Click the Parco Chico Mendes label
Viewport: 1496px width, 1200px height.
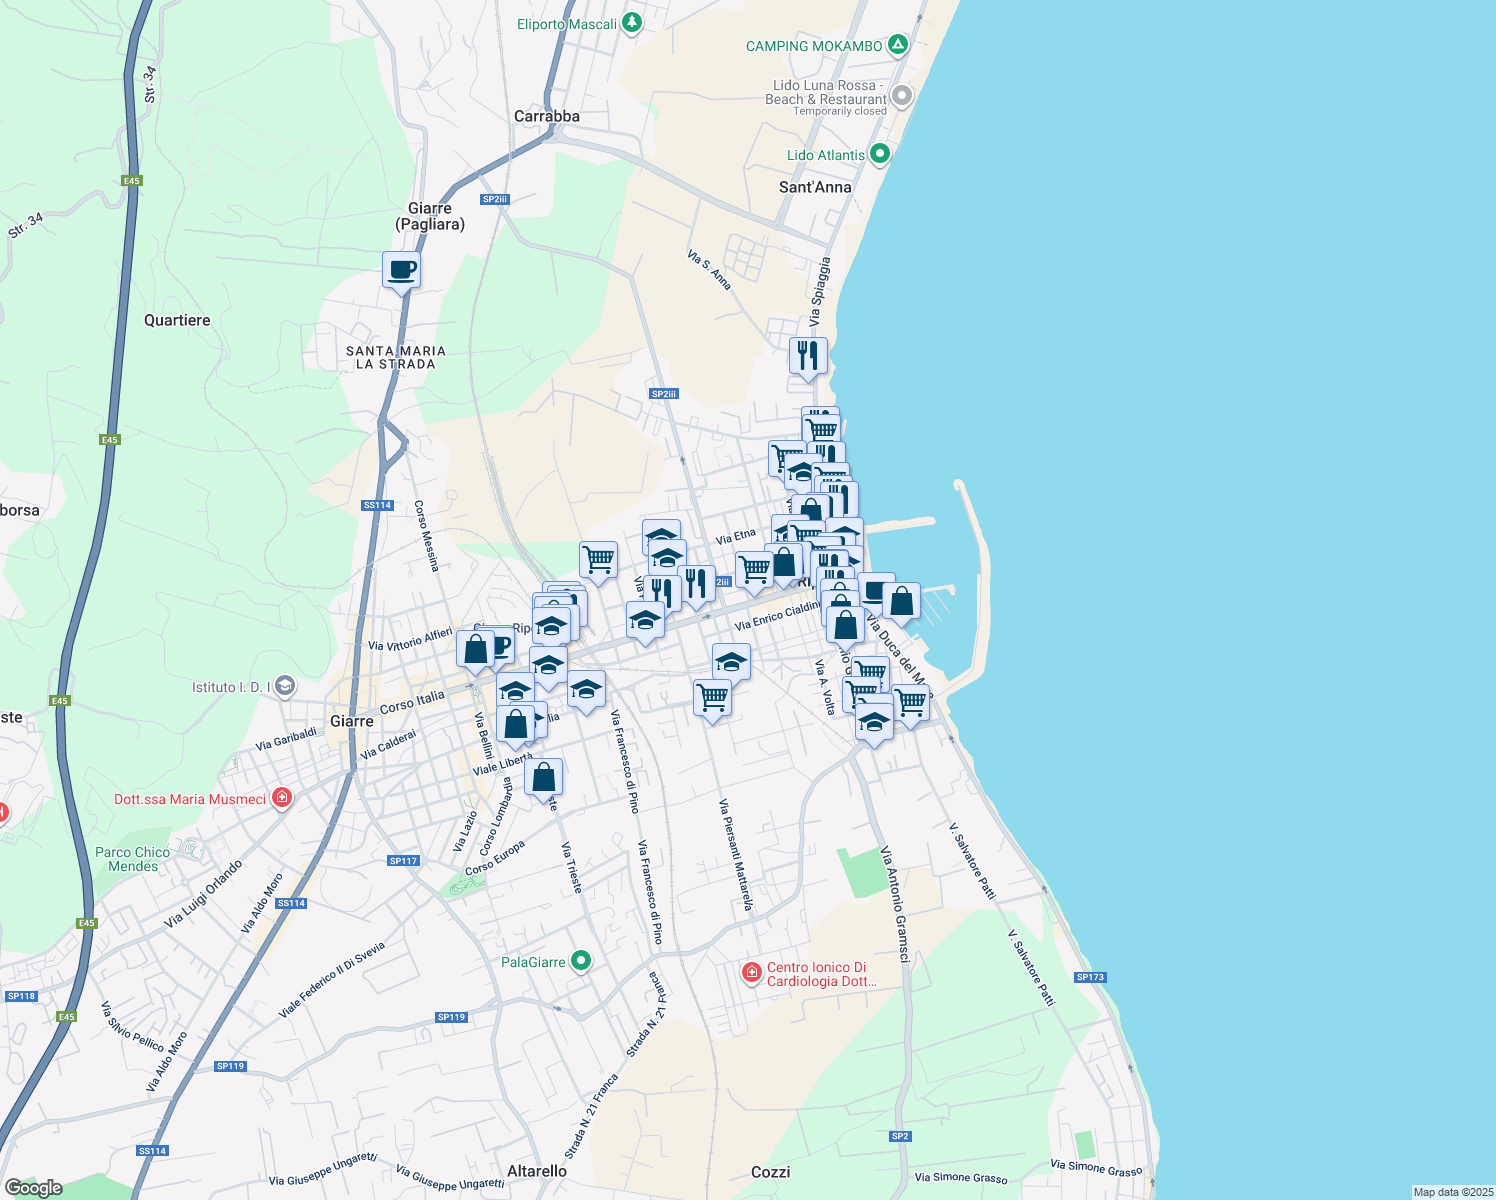click(133, 859)
